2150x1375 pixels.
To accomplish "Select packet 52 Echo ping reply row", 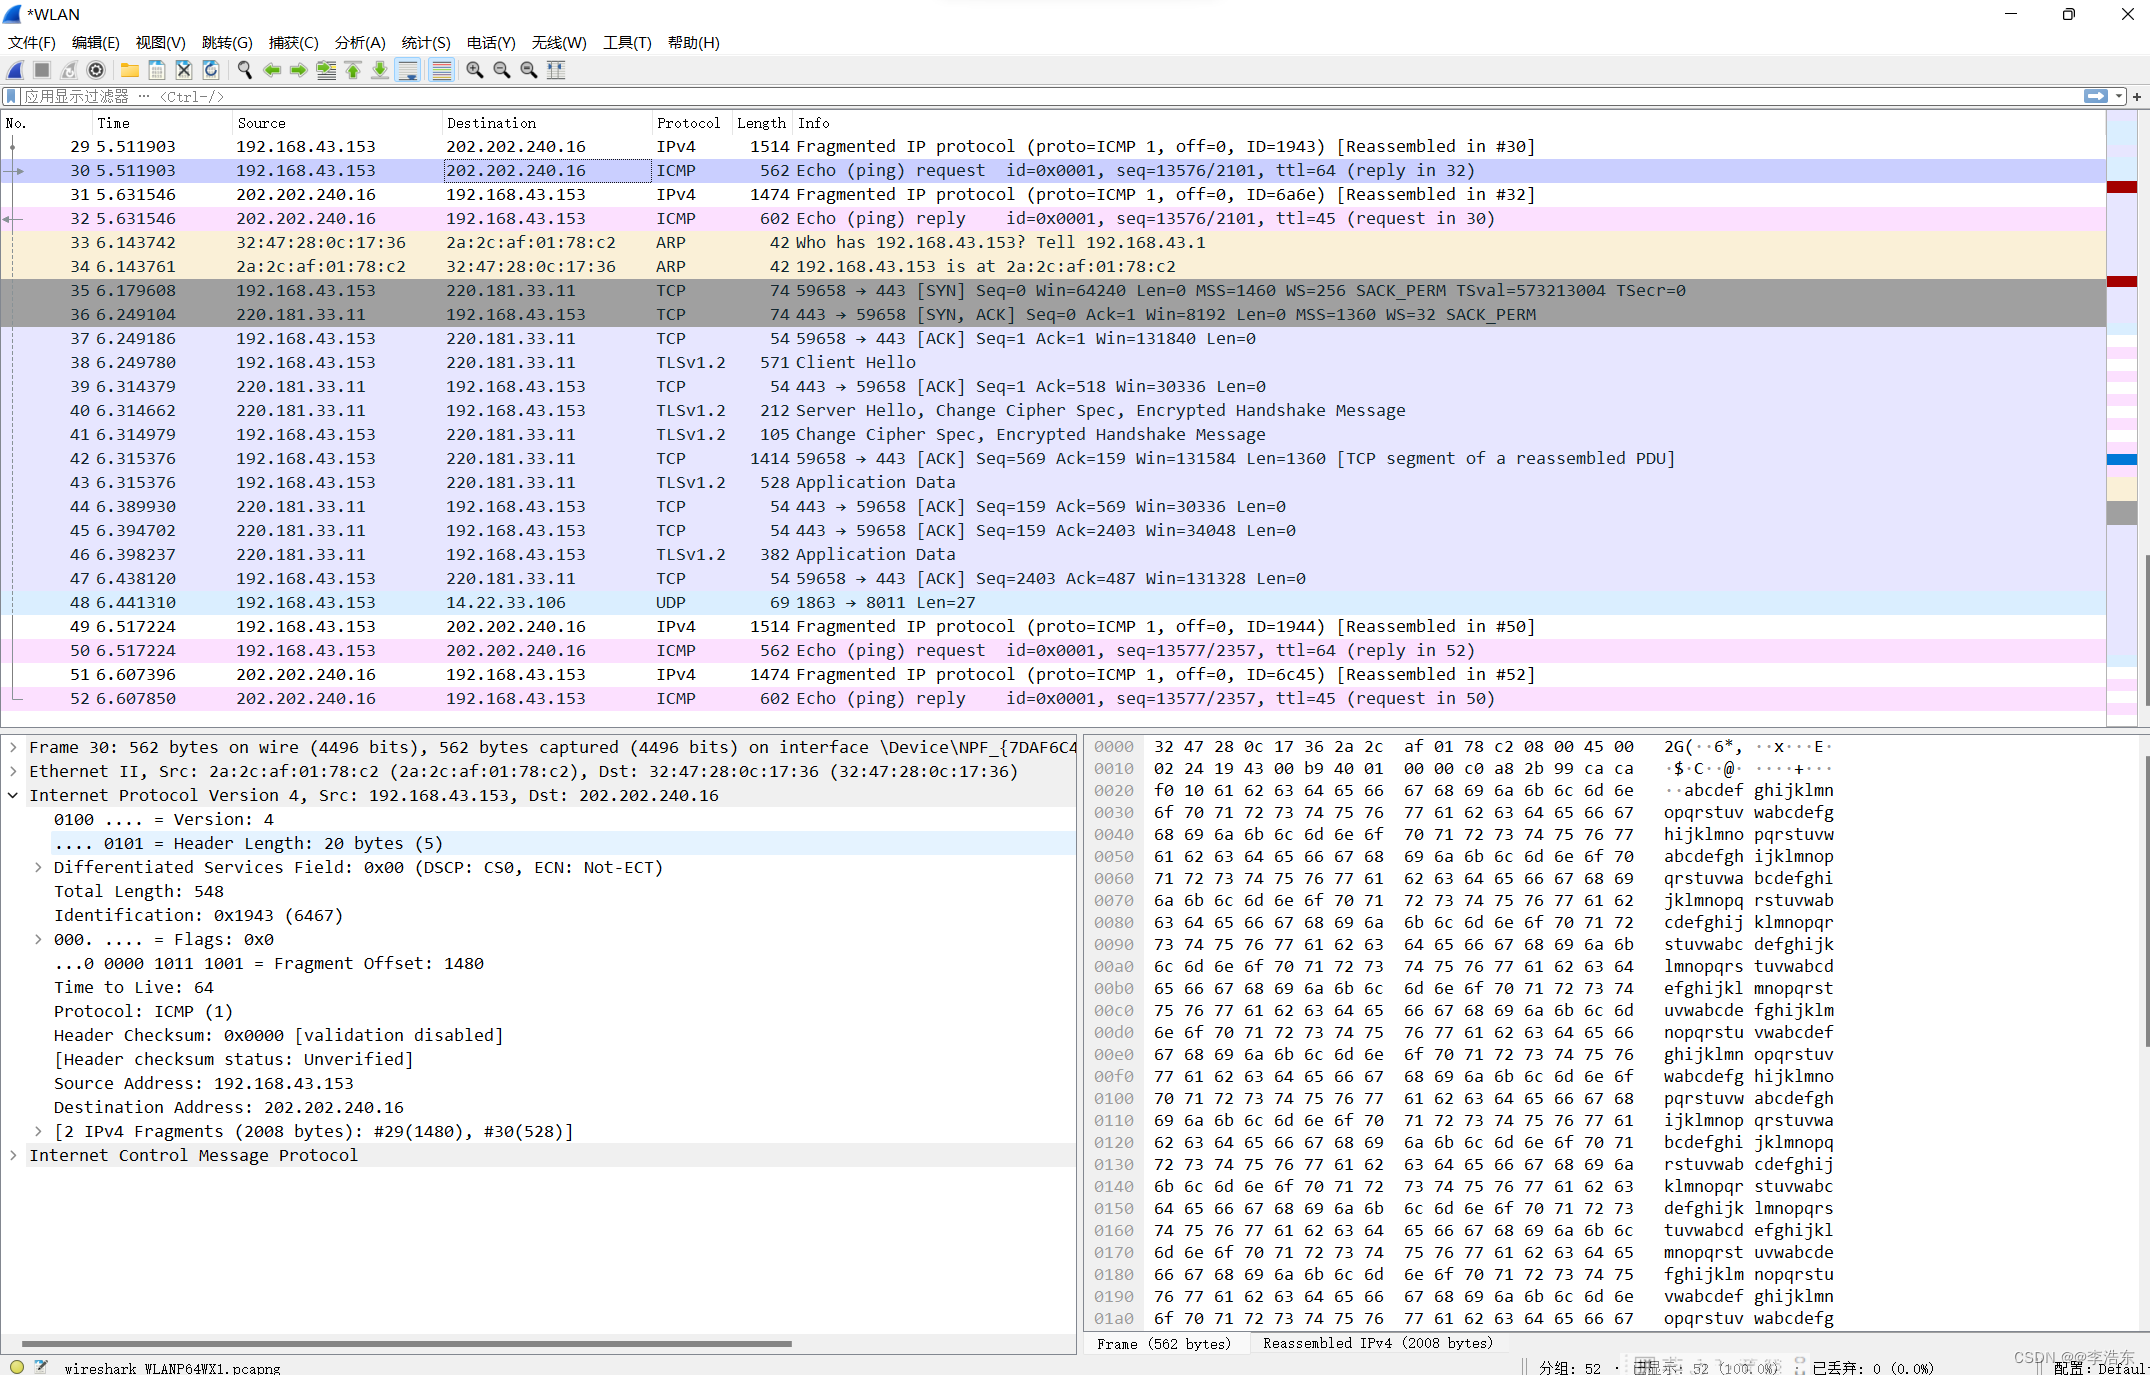I will (1053, 698).
